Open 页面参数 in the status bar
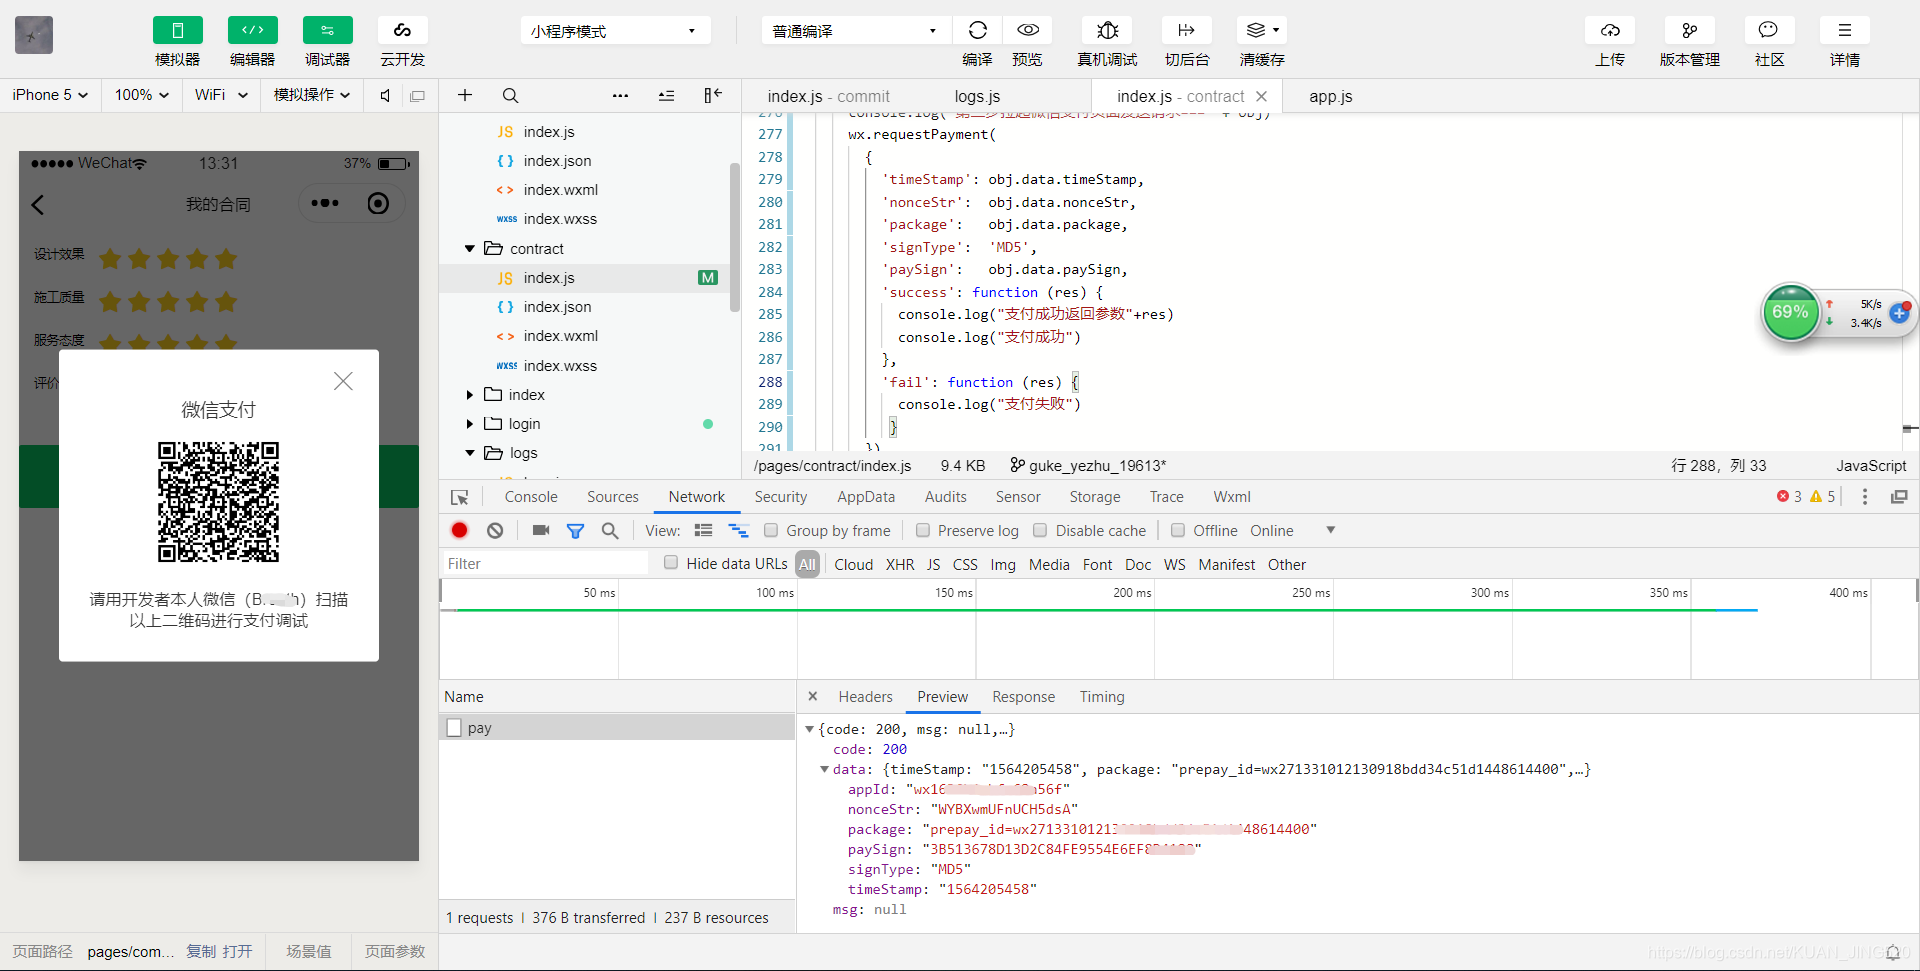This screenshot has width=1920, height=971. point(395,951)
